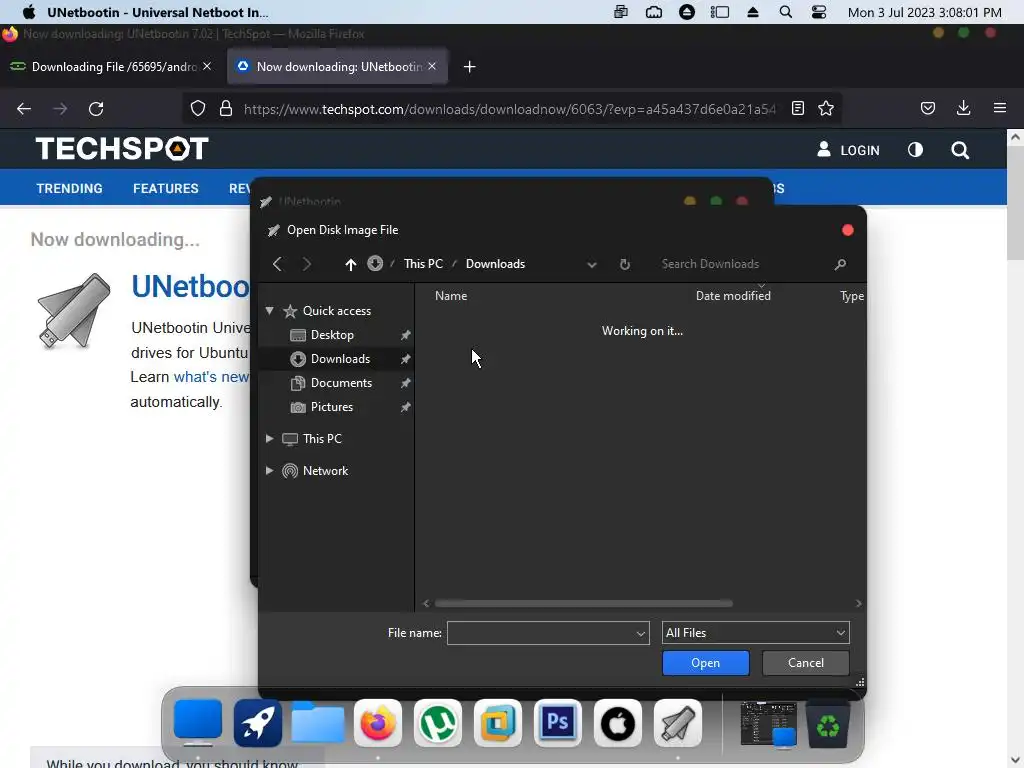Click the tracking protection shield icon
The height and width of the screenshot is (768, 1024).
point(198,108)
